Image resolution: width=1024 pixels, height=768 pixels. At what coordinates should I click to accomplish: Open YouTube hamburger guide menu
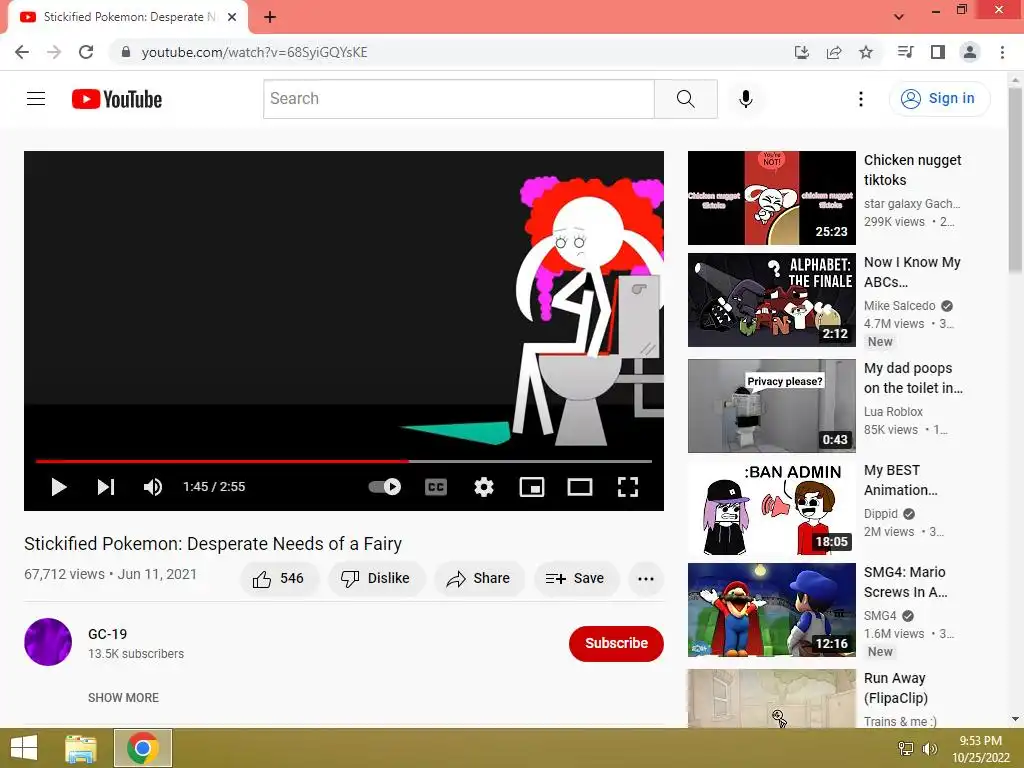tap(36, 99)
